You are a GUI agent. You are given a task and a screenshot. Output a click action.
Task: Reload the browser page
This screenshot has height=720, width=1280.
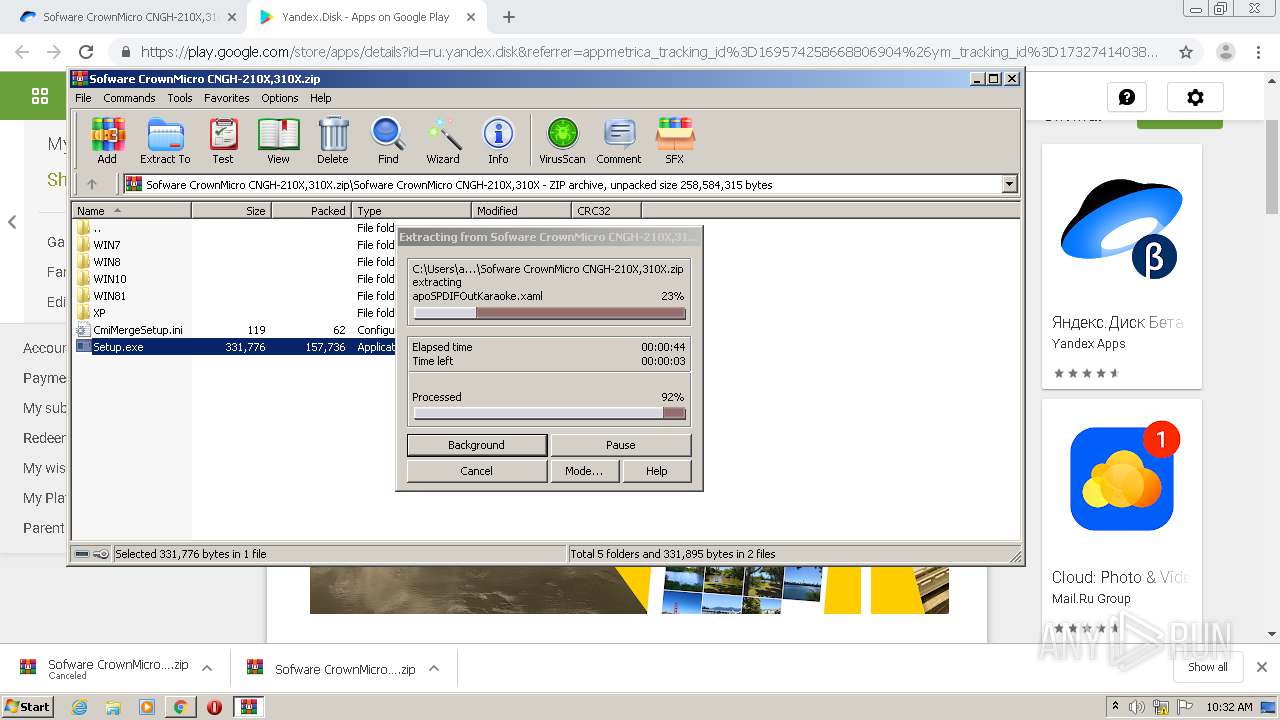86,52
